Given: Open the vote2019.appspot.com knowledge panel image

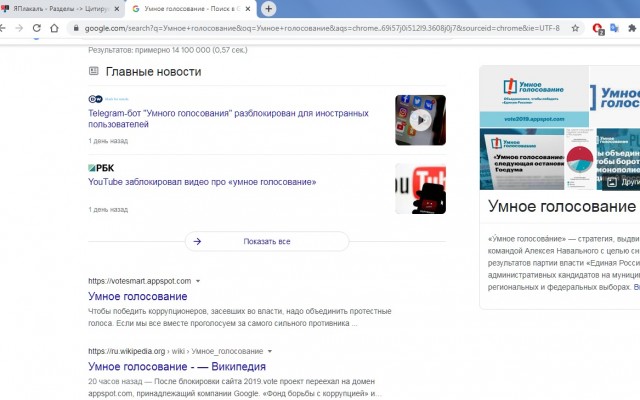Looking at the screenshot, I should 534,96.
